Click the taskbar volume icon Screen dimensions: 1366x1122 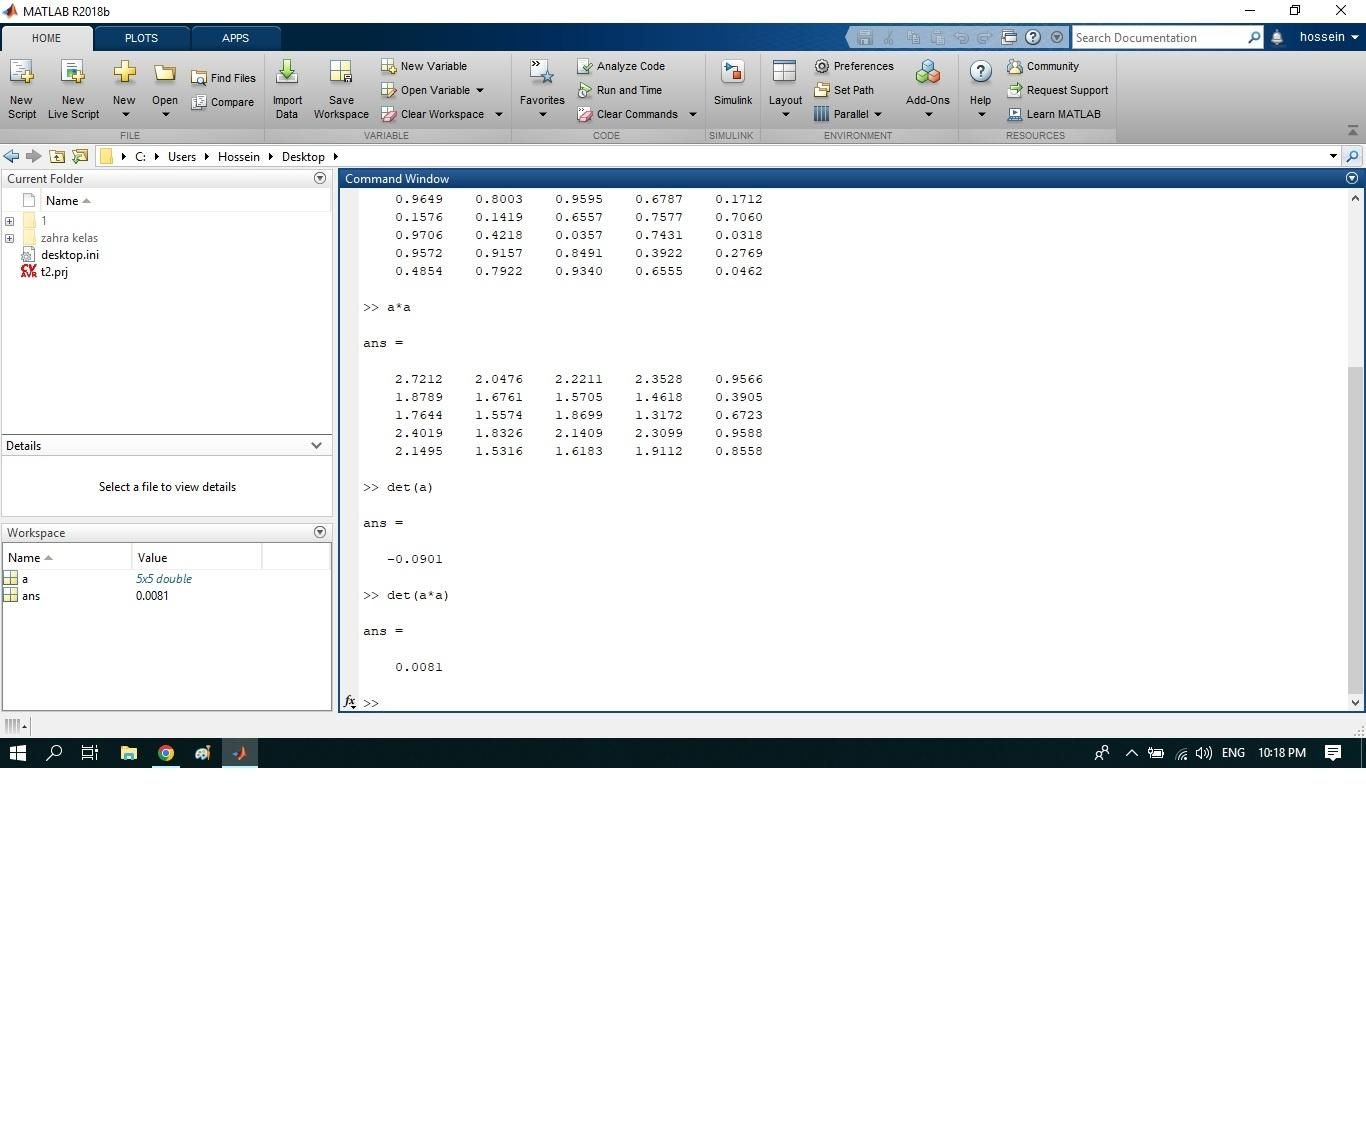(1204, 753)
